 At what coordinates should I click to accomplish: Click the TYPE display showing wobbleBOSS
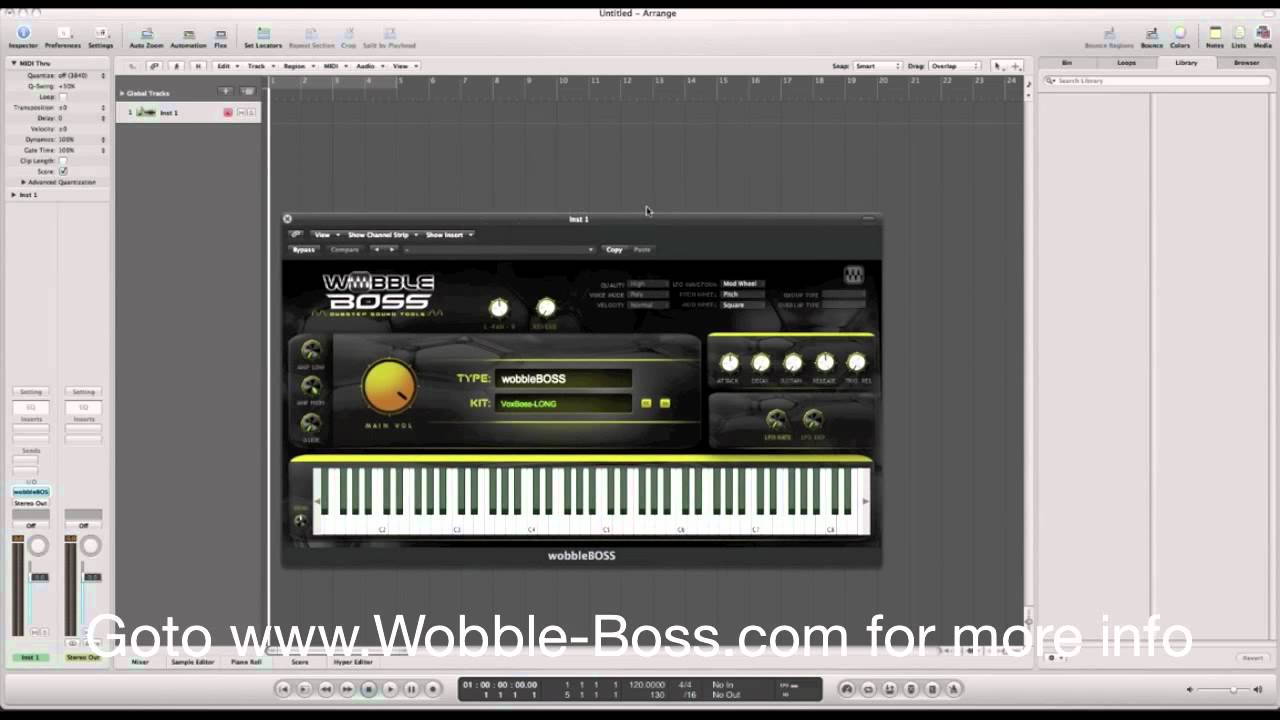pos(565,378)
